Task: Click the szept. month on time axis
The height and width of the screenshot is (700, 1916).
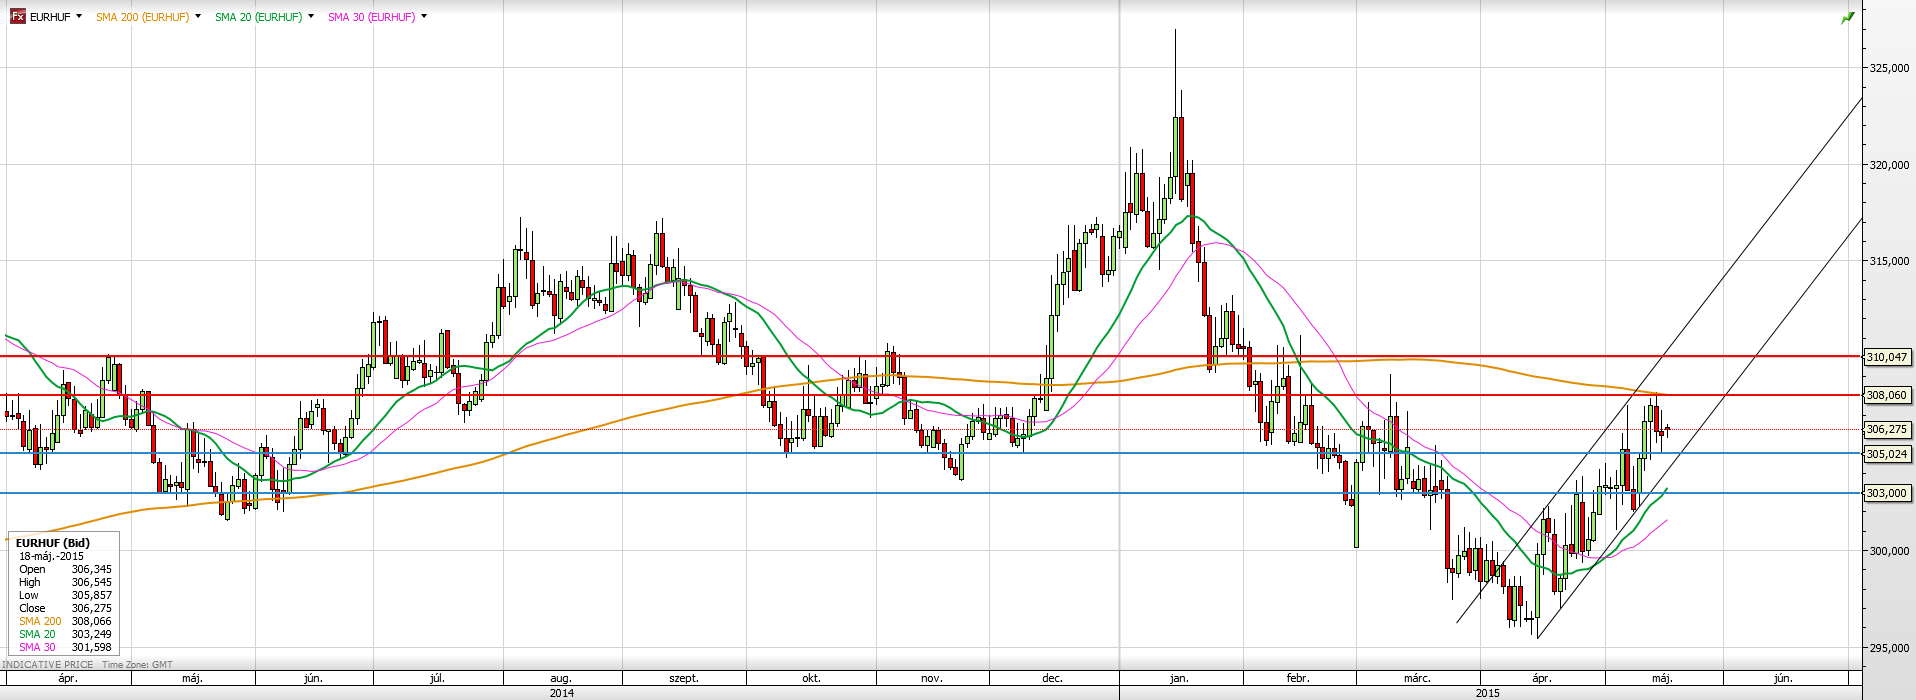Action: click(684, 678)
